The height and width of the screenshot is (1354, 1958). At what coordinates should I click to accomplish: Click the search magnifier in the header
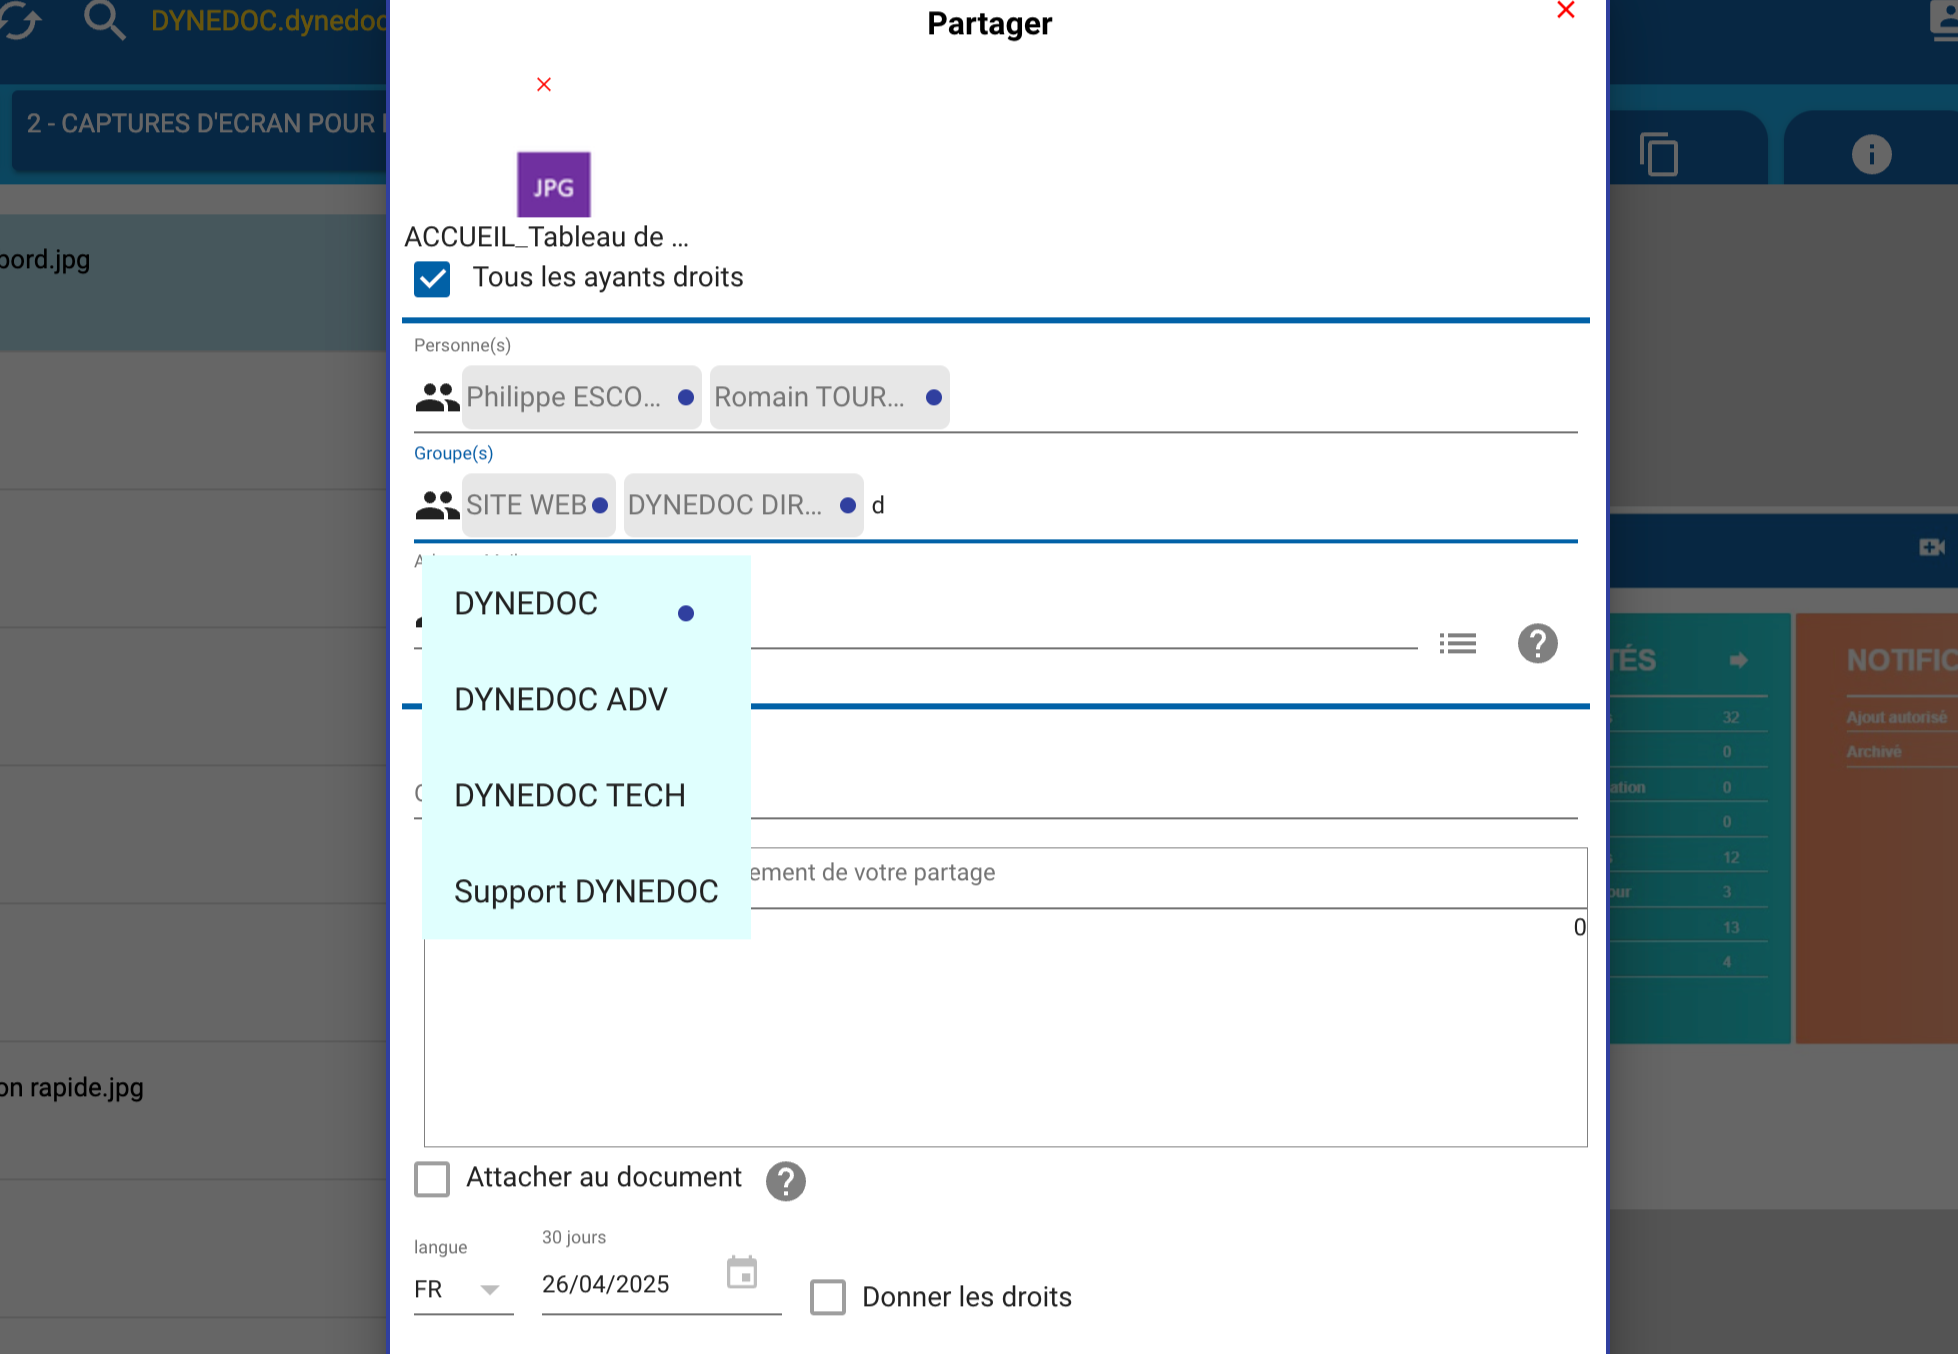tap(104, 20)
